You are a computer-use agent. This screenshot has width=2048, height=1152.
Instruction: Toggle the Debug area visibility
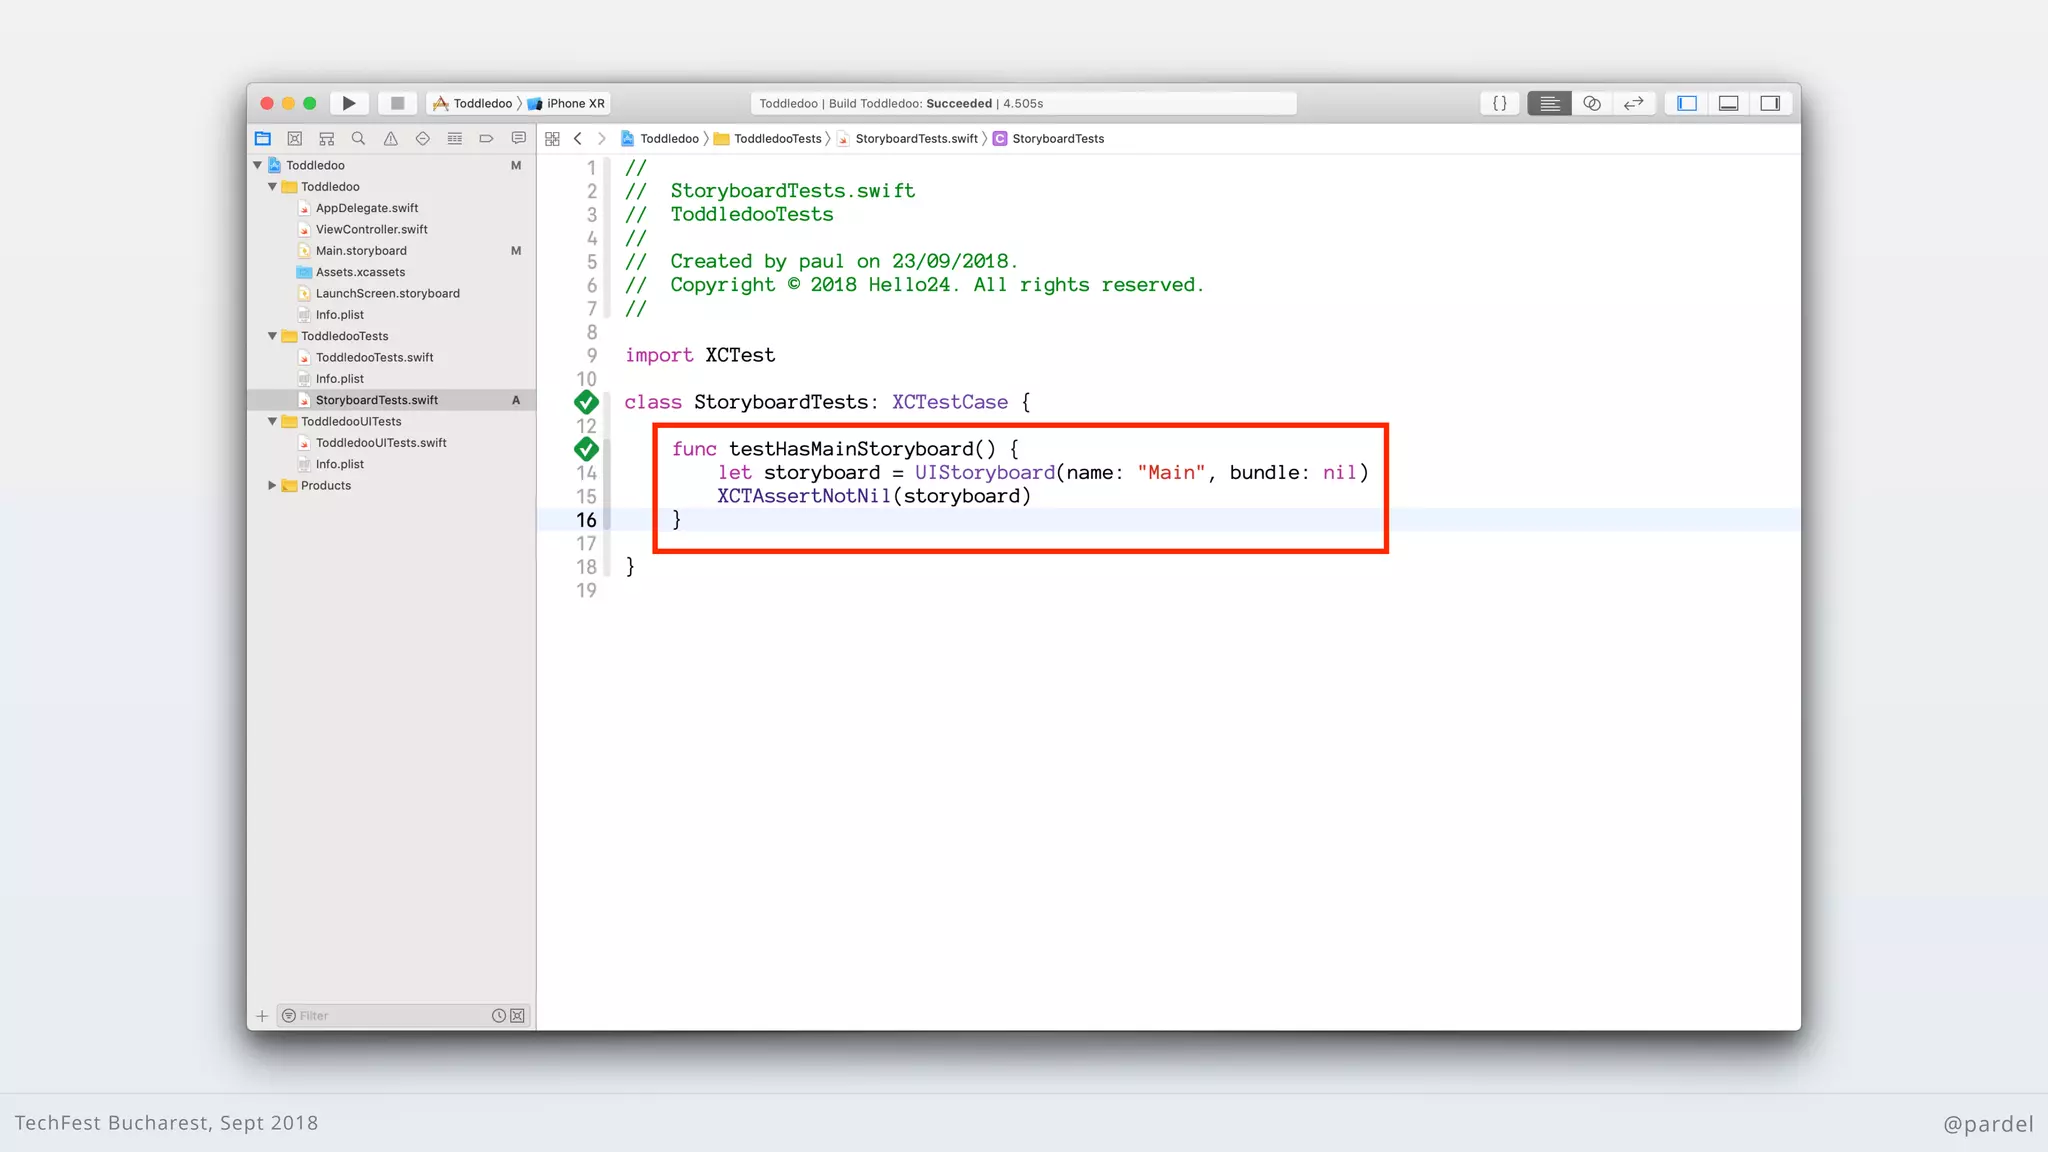pyautogui.click(x=1728, y=103)
